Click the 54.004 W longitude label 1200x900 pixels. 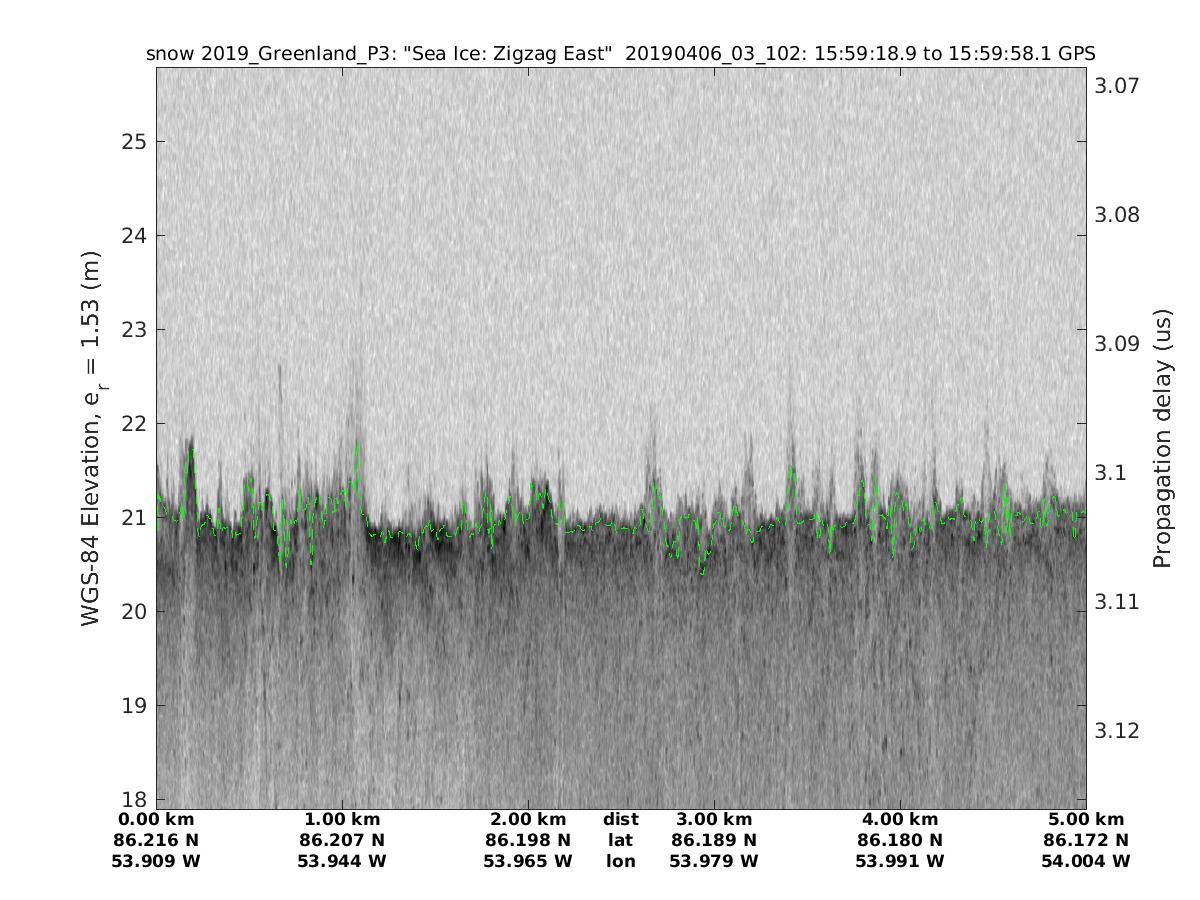point(1086,861)
